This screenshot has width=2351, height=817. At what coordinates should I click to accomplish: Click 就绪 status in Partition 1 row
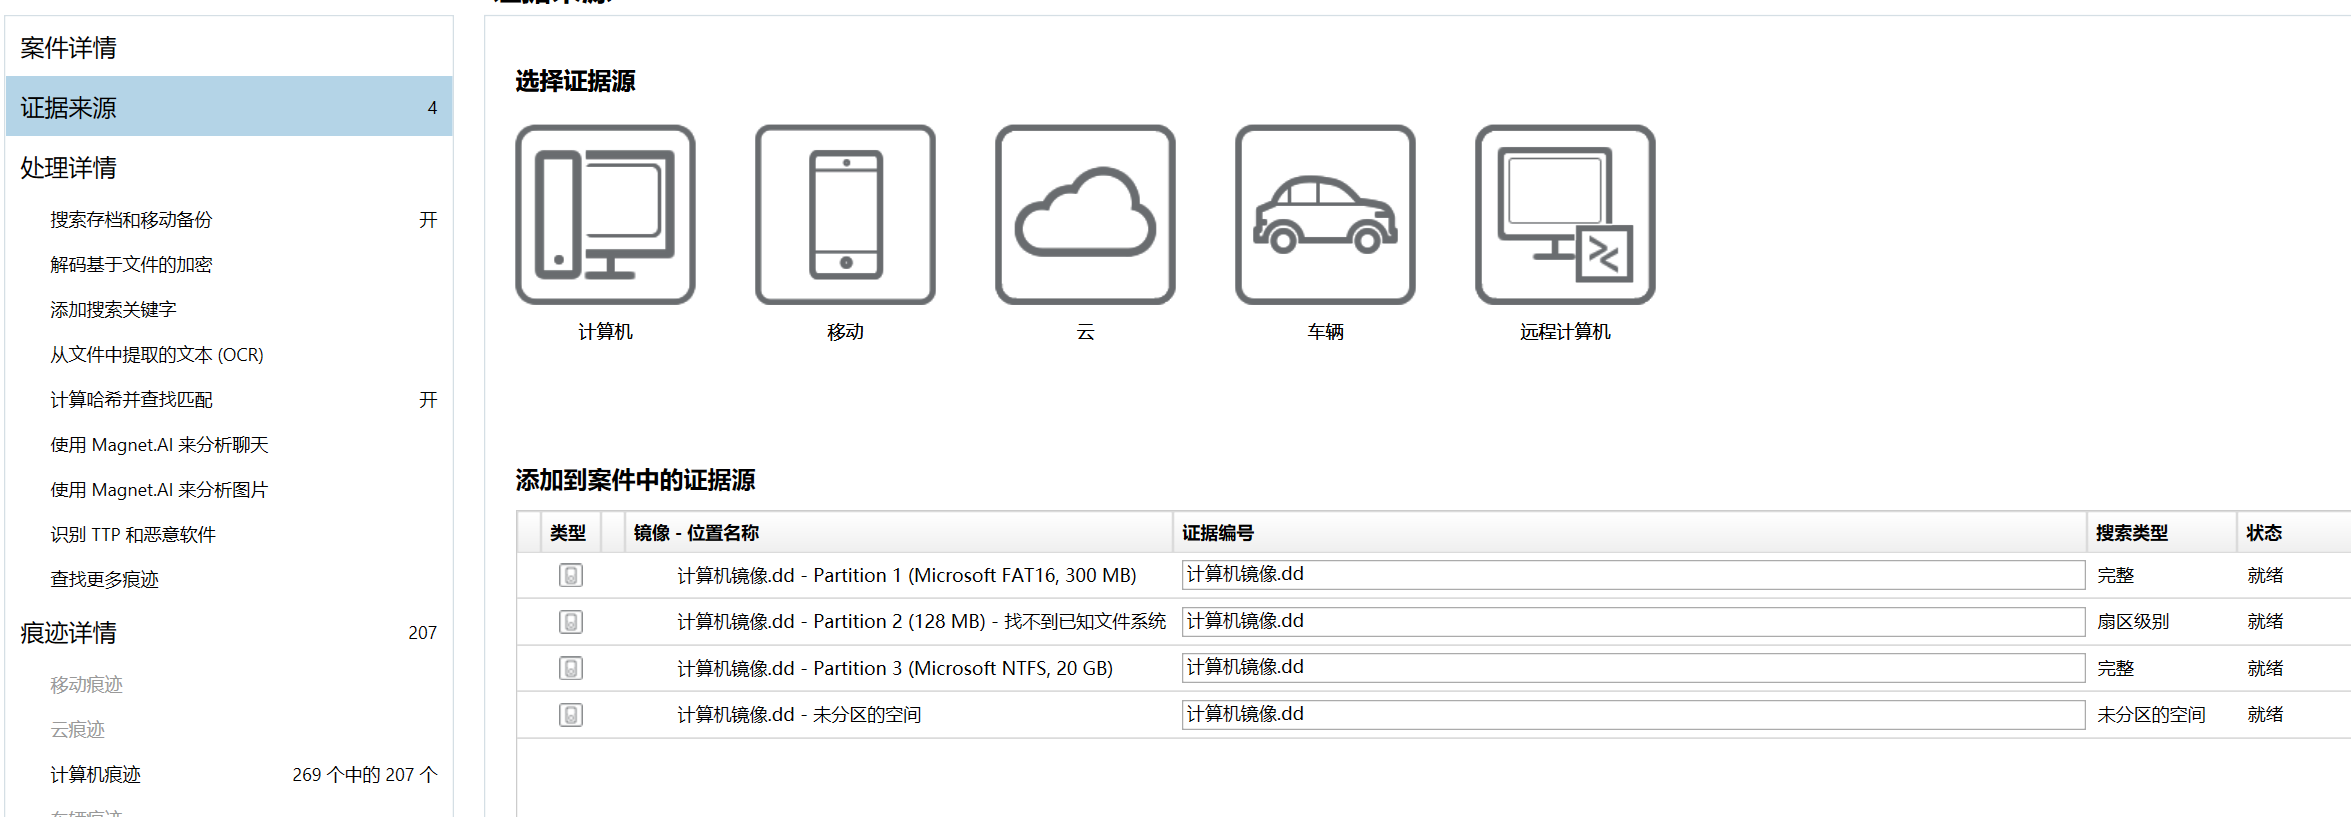[2265, 576]
